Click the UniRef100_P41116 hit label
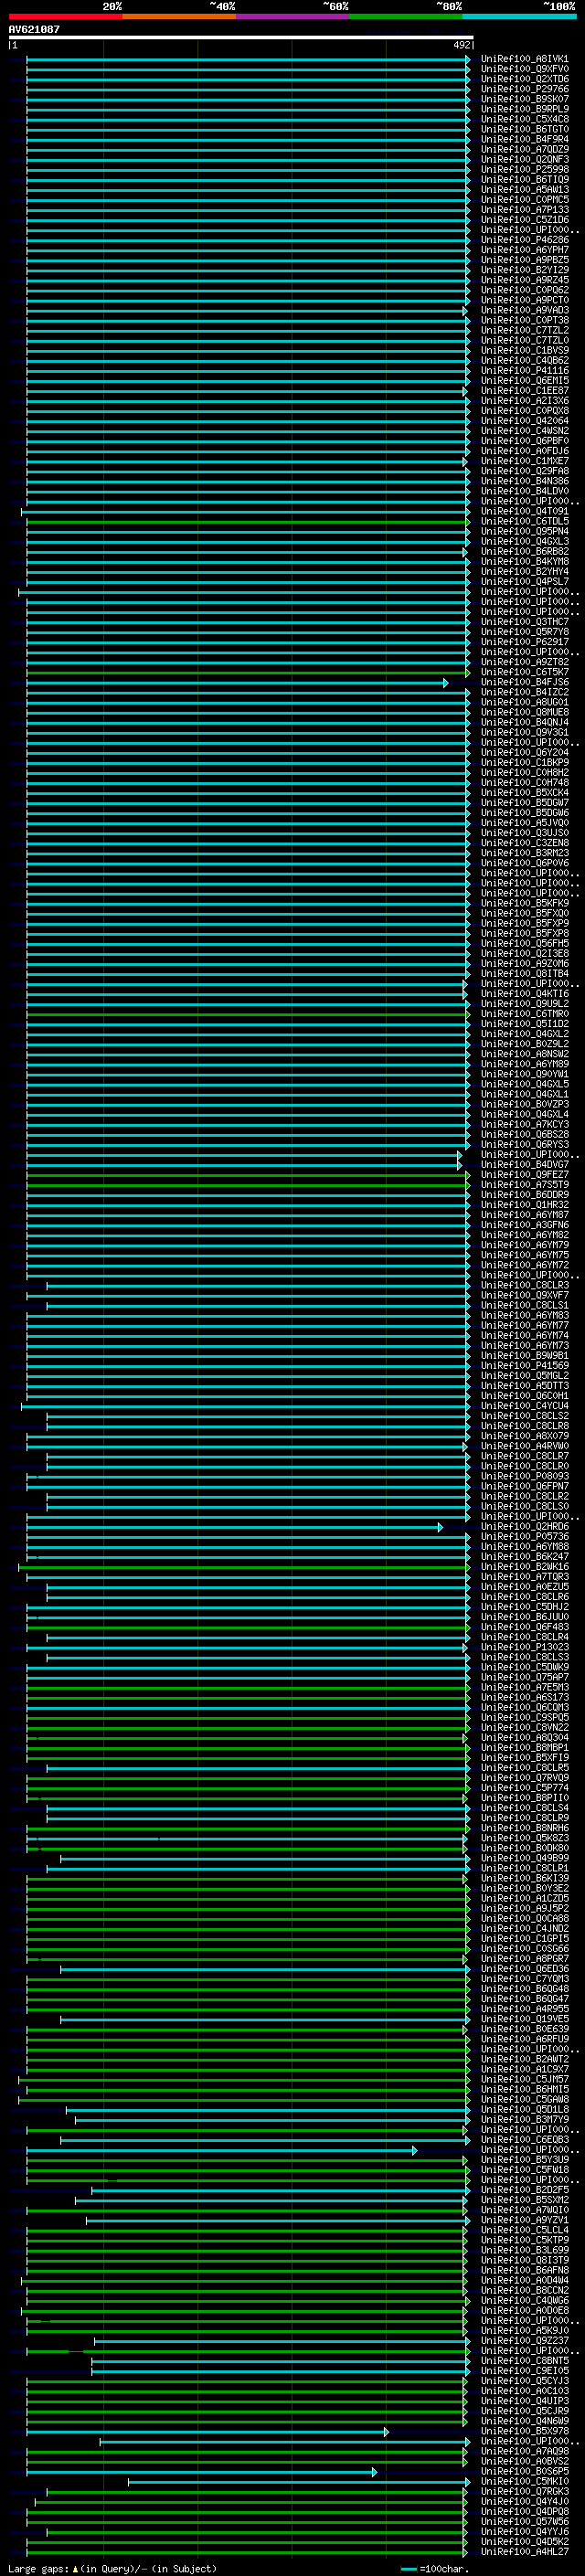The height and width of the screenshot is (2576, 585). pyautogui.click(x=524, y=371)
